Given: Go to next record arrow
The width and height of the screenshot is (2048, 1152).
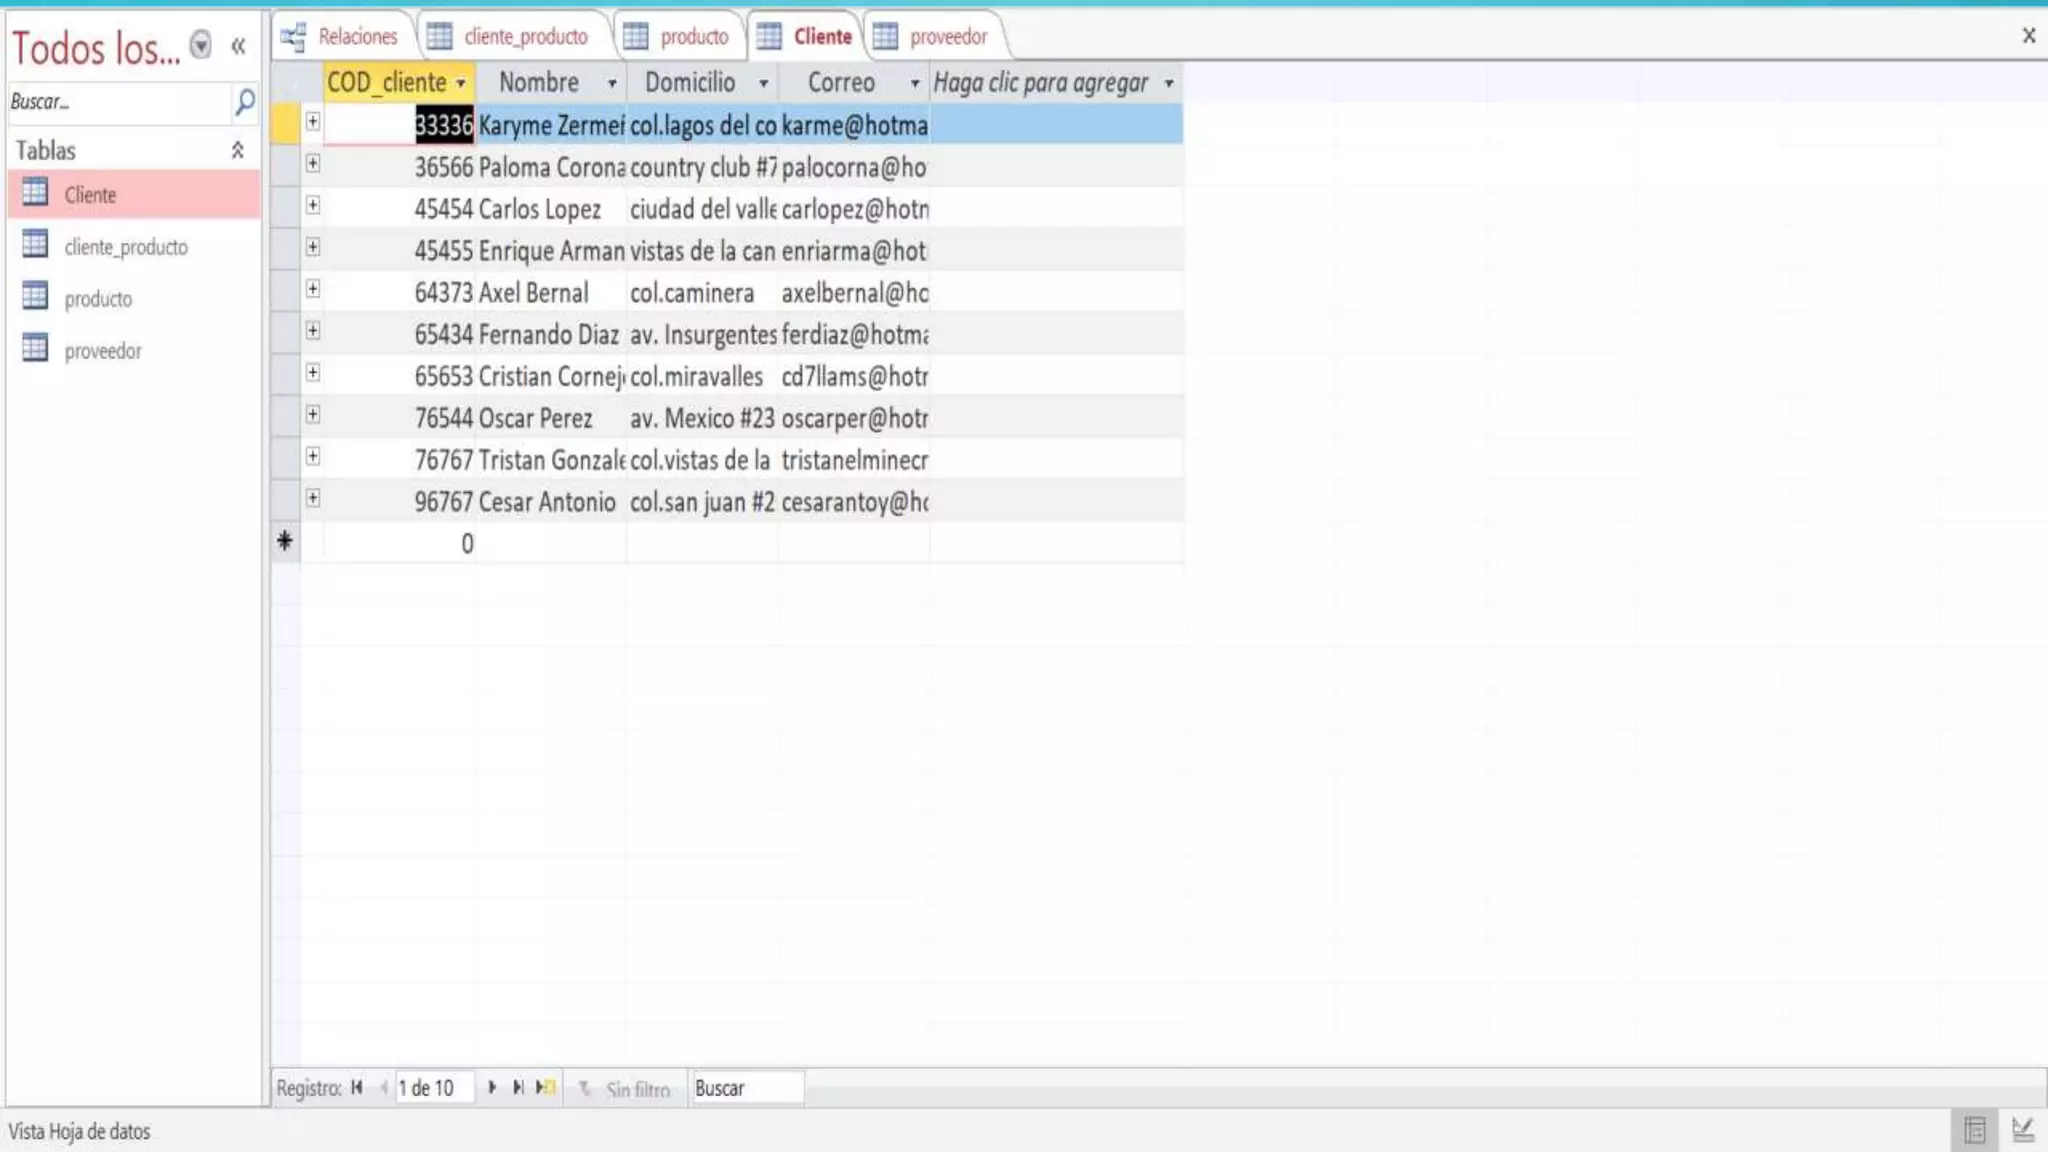Looking at the screenshot, I should (x=492, y=1088).
